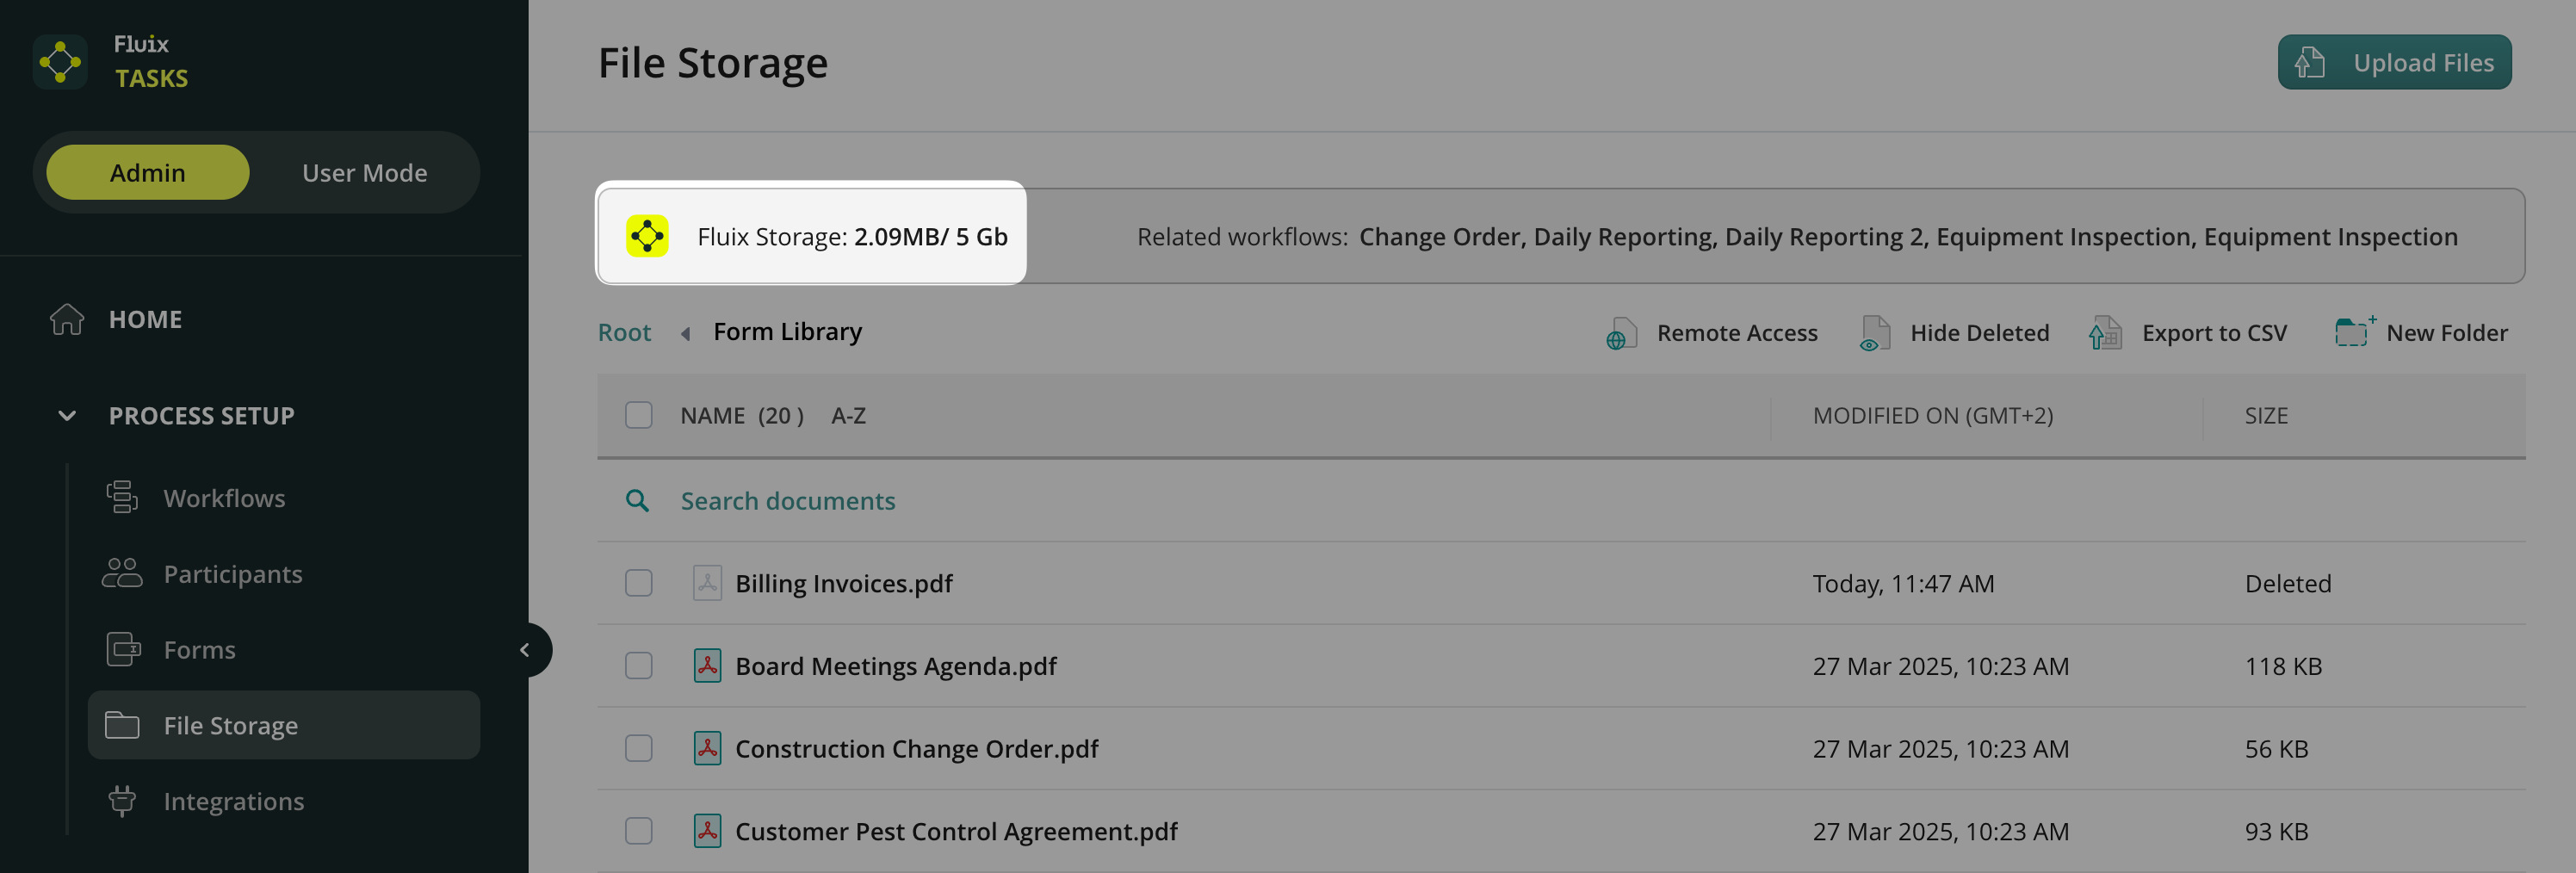
Task: Click the Remote Access globe icon
Action: [x=1620, y=333]
